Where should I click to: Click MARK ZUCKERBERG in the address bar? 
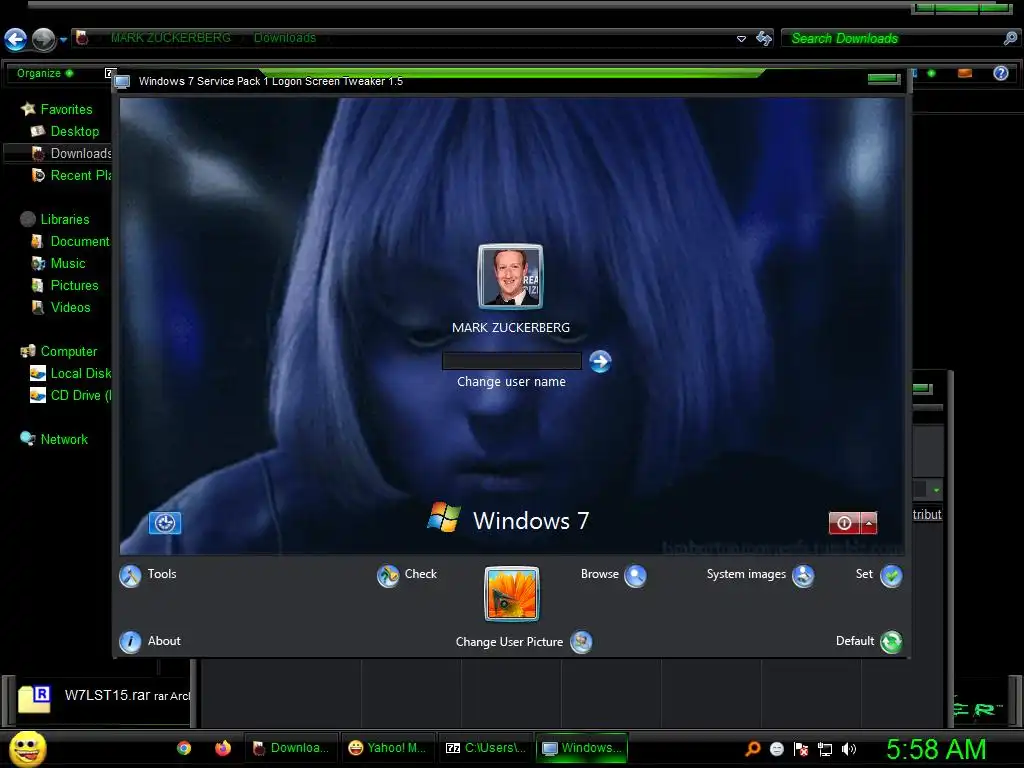click(x=170, y=38)
